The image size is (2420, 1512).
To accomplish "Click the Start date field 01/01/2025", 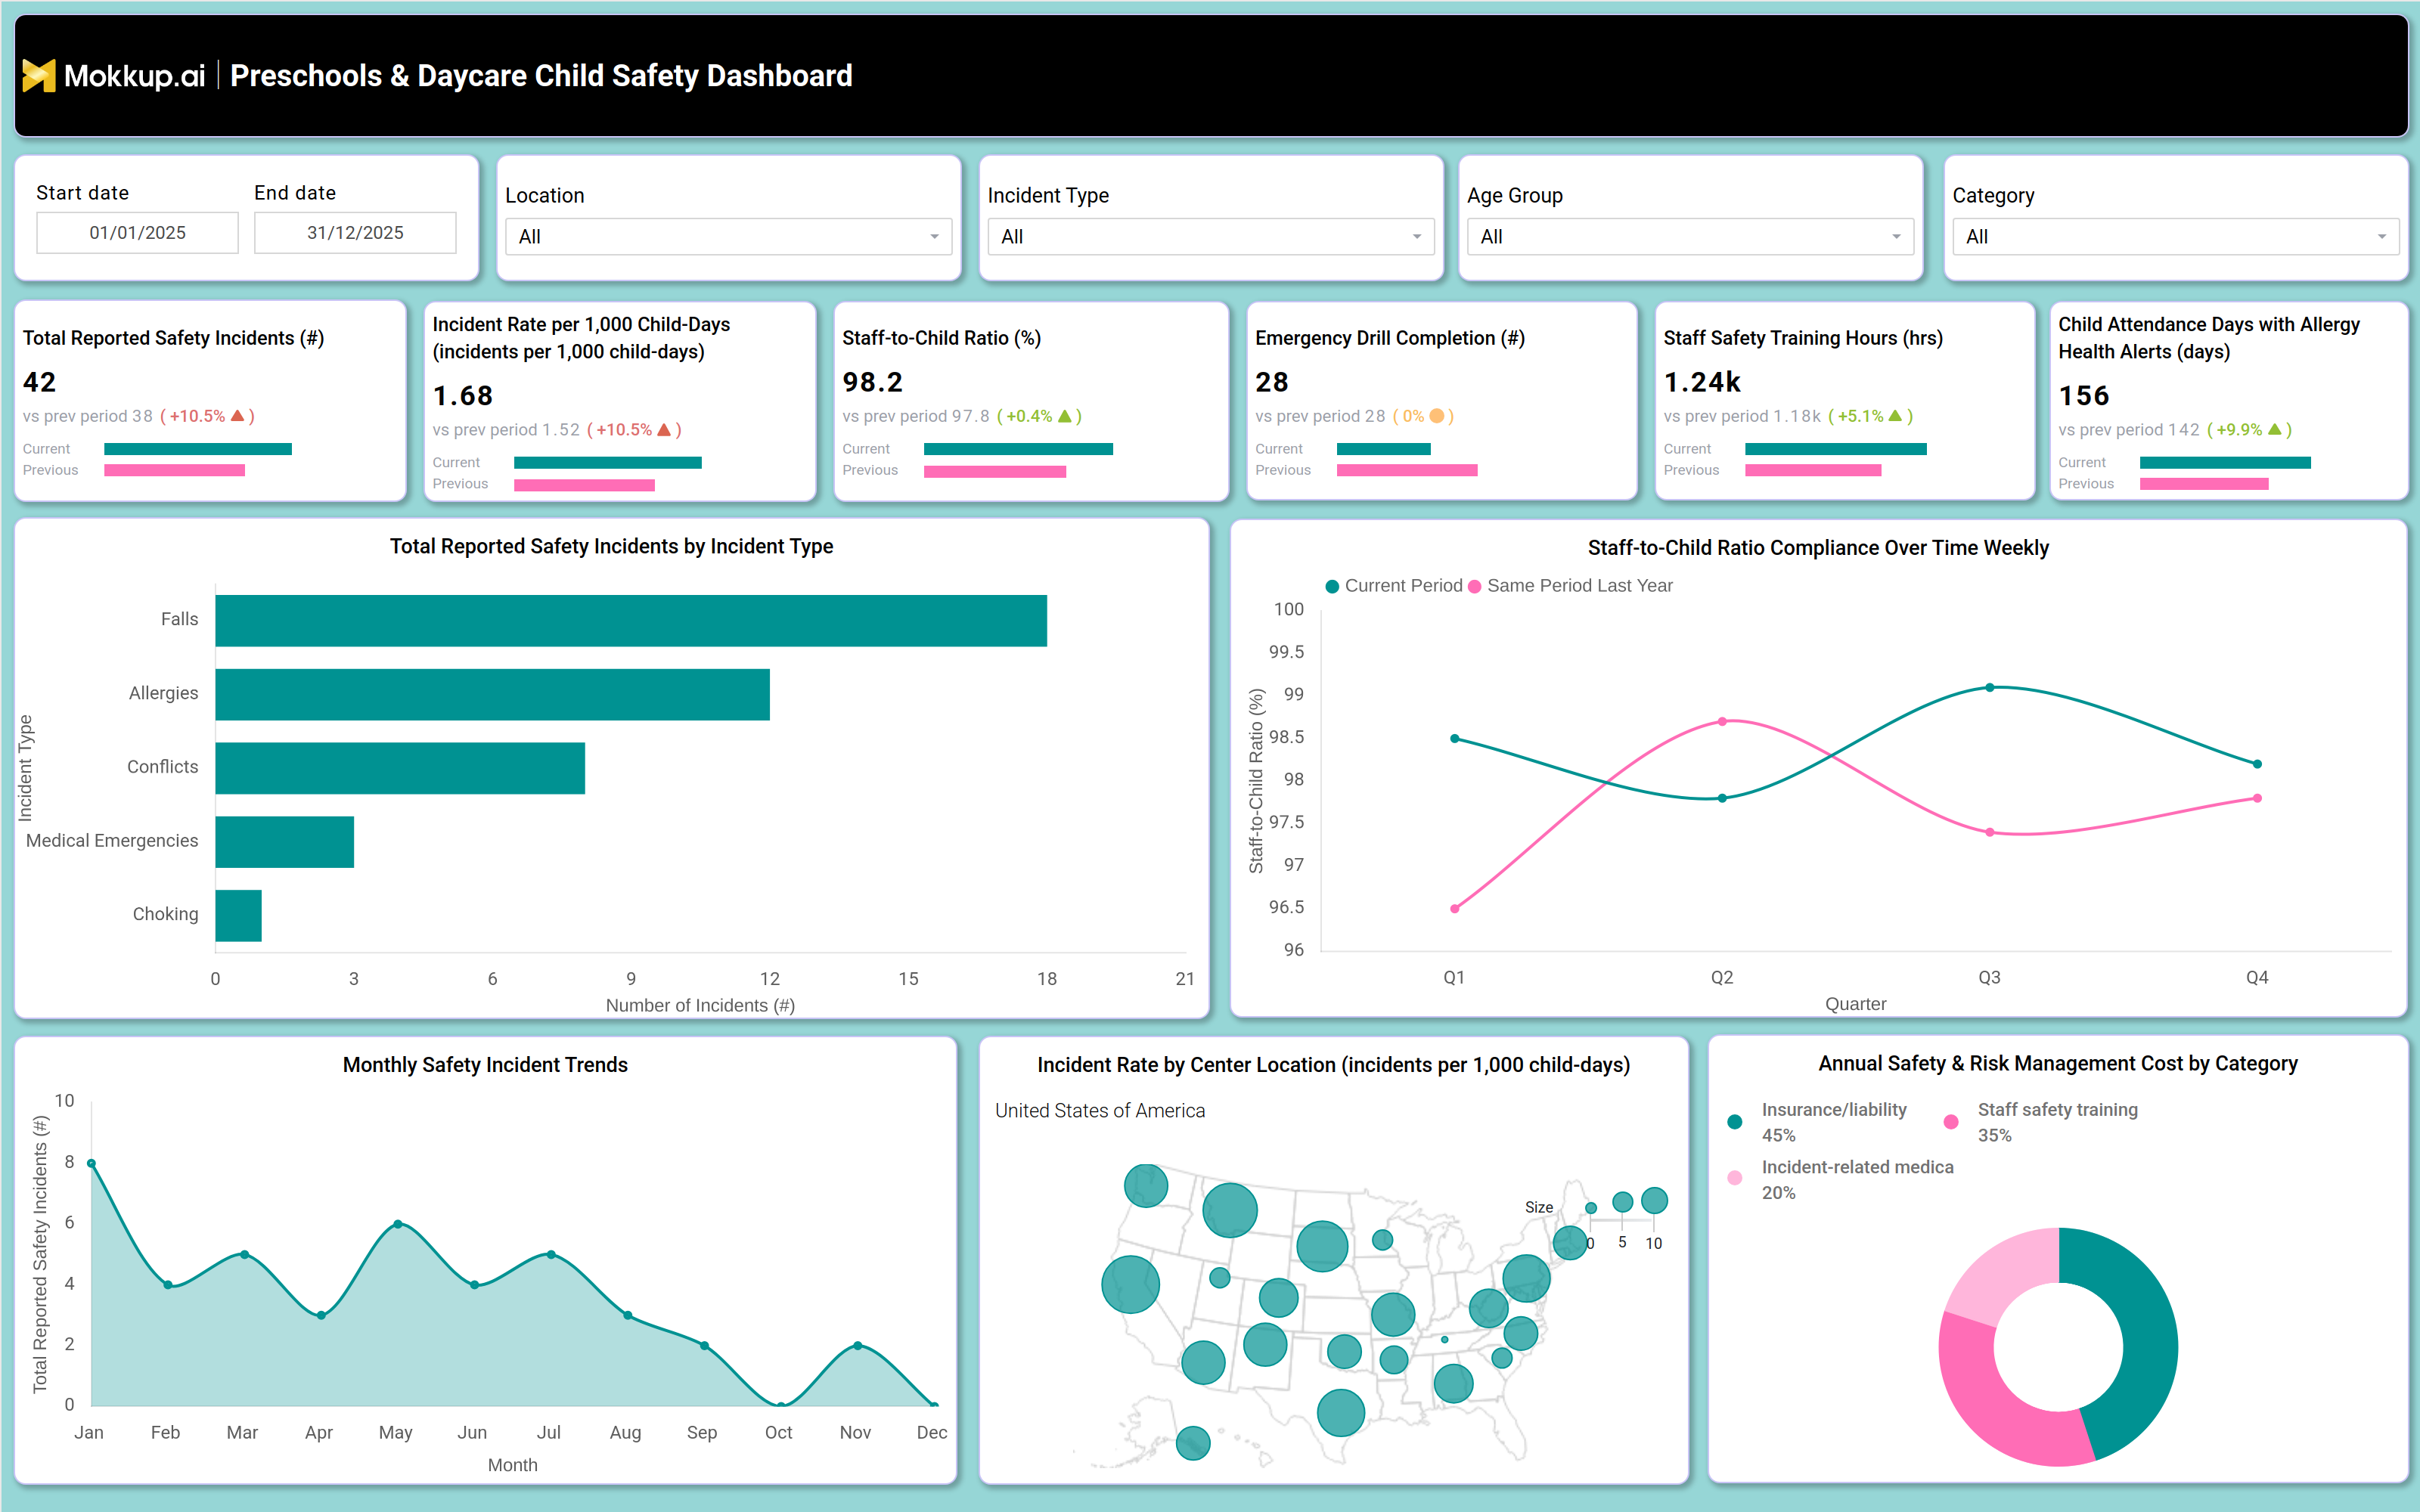I will (138, 233).
